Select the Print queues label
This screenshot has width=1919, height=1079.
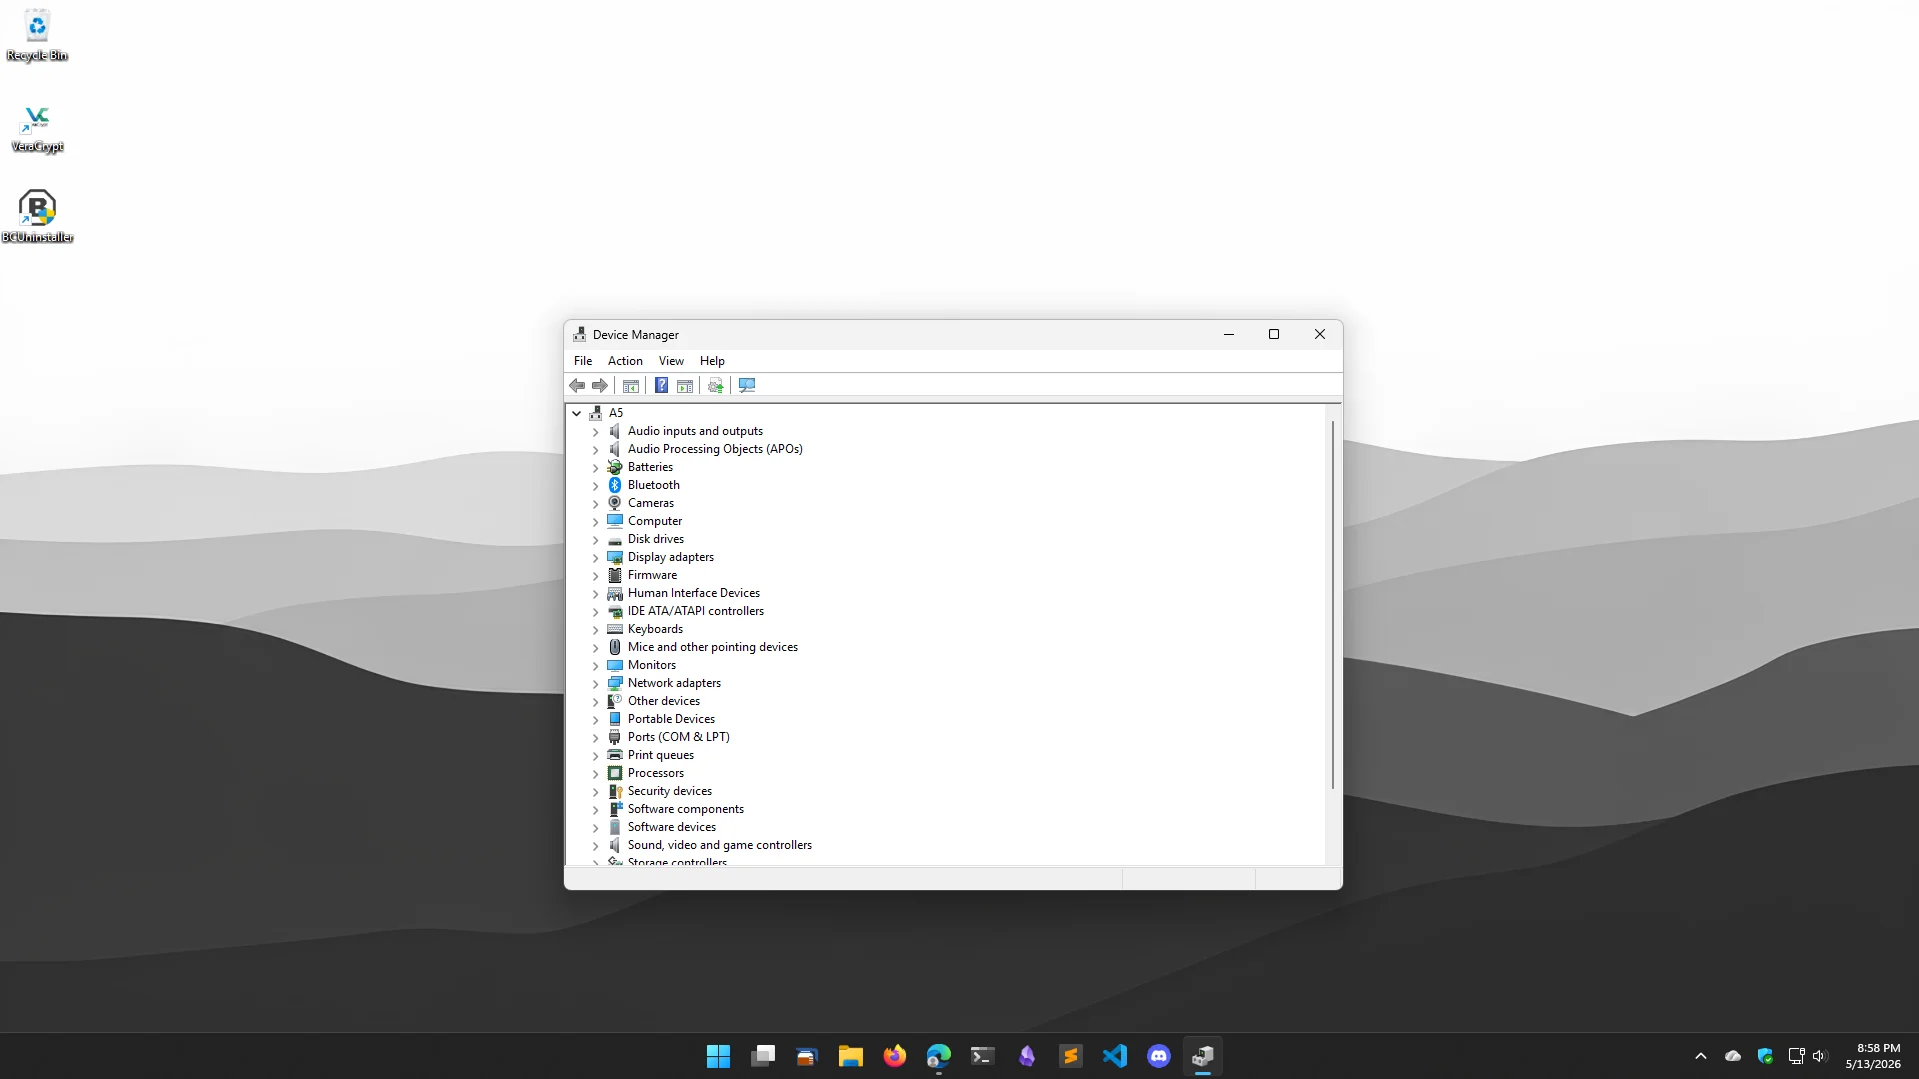[661, 755]
